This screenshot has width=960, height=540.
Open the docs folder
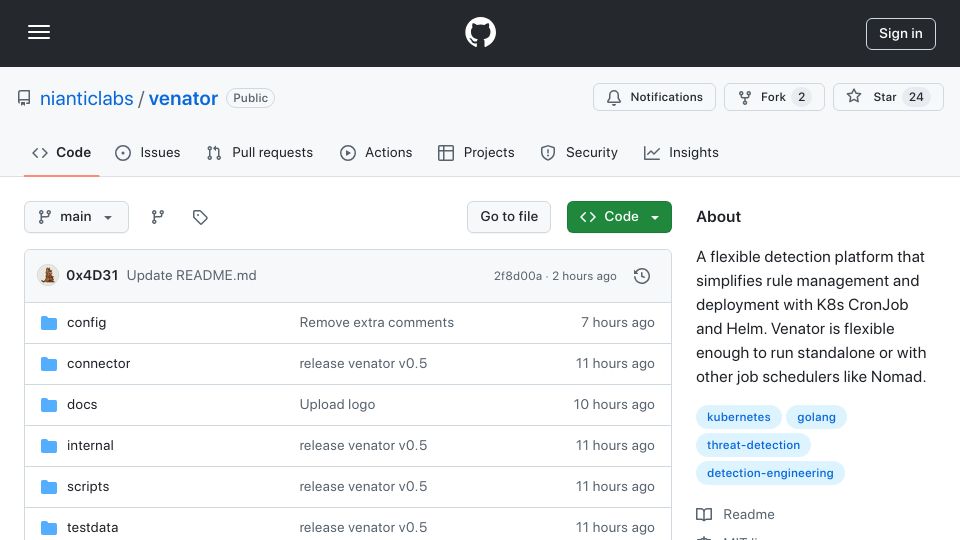pos(82,405)
